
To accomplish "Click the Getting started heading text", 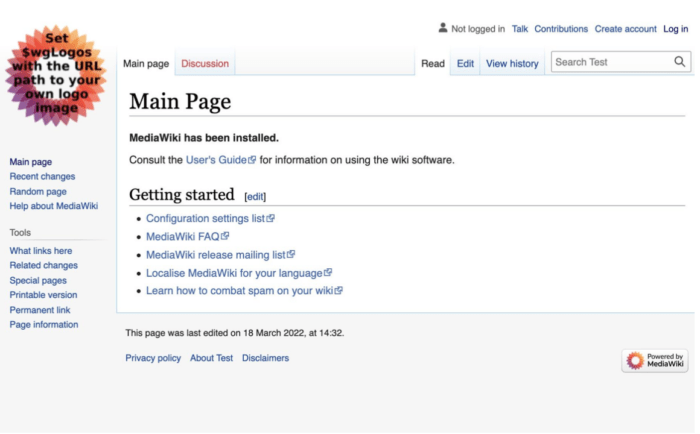I will (x=181, y=195).
